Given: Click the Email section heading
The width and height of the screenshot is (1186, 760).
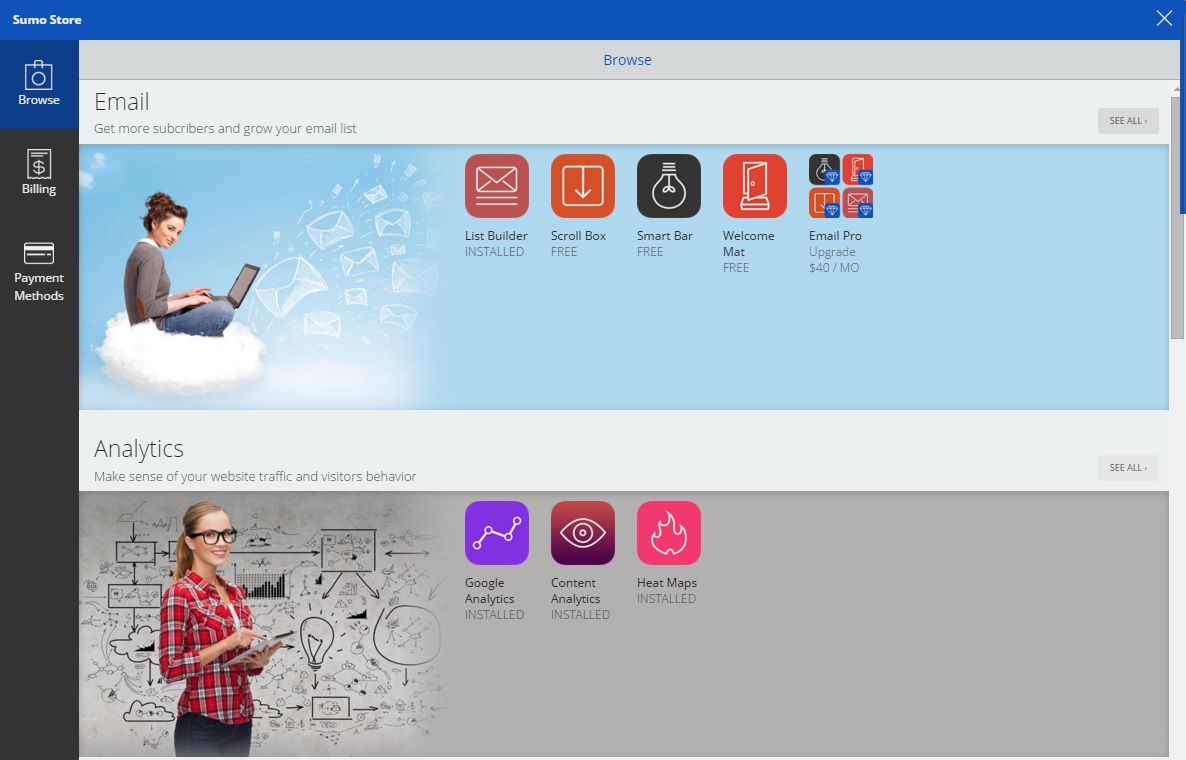Looking at the screenshot, I should pos(122,102).
